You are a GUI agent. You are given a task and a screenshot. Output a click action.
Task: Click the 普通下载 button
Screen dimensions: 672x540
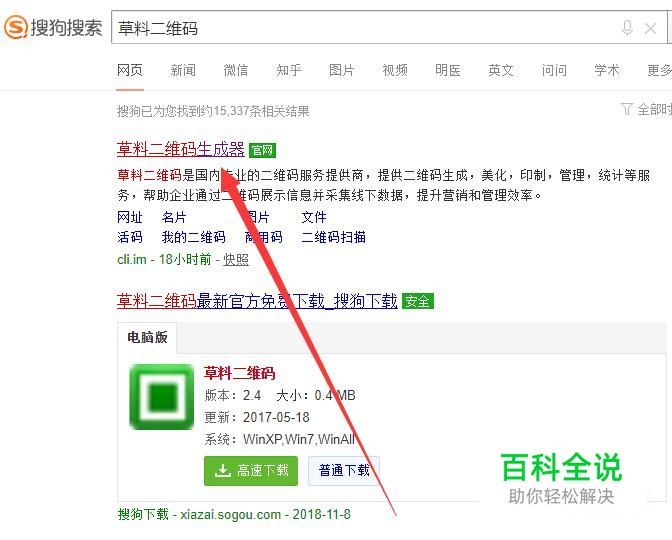[x=344, y=471]
